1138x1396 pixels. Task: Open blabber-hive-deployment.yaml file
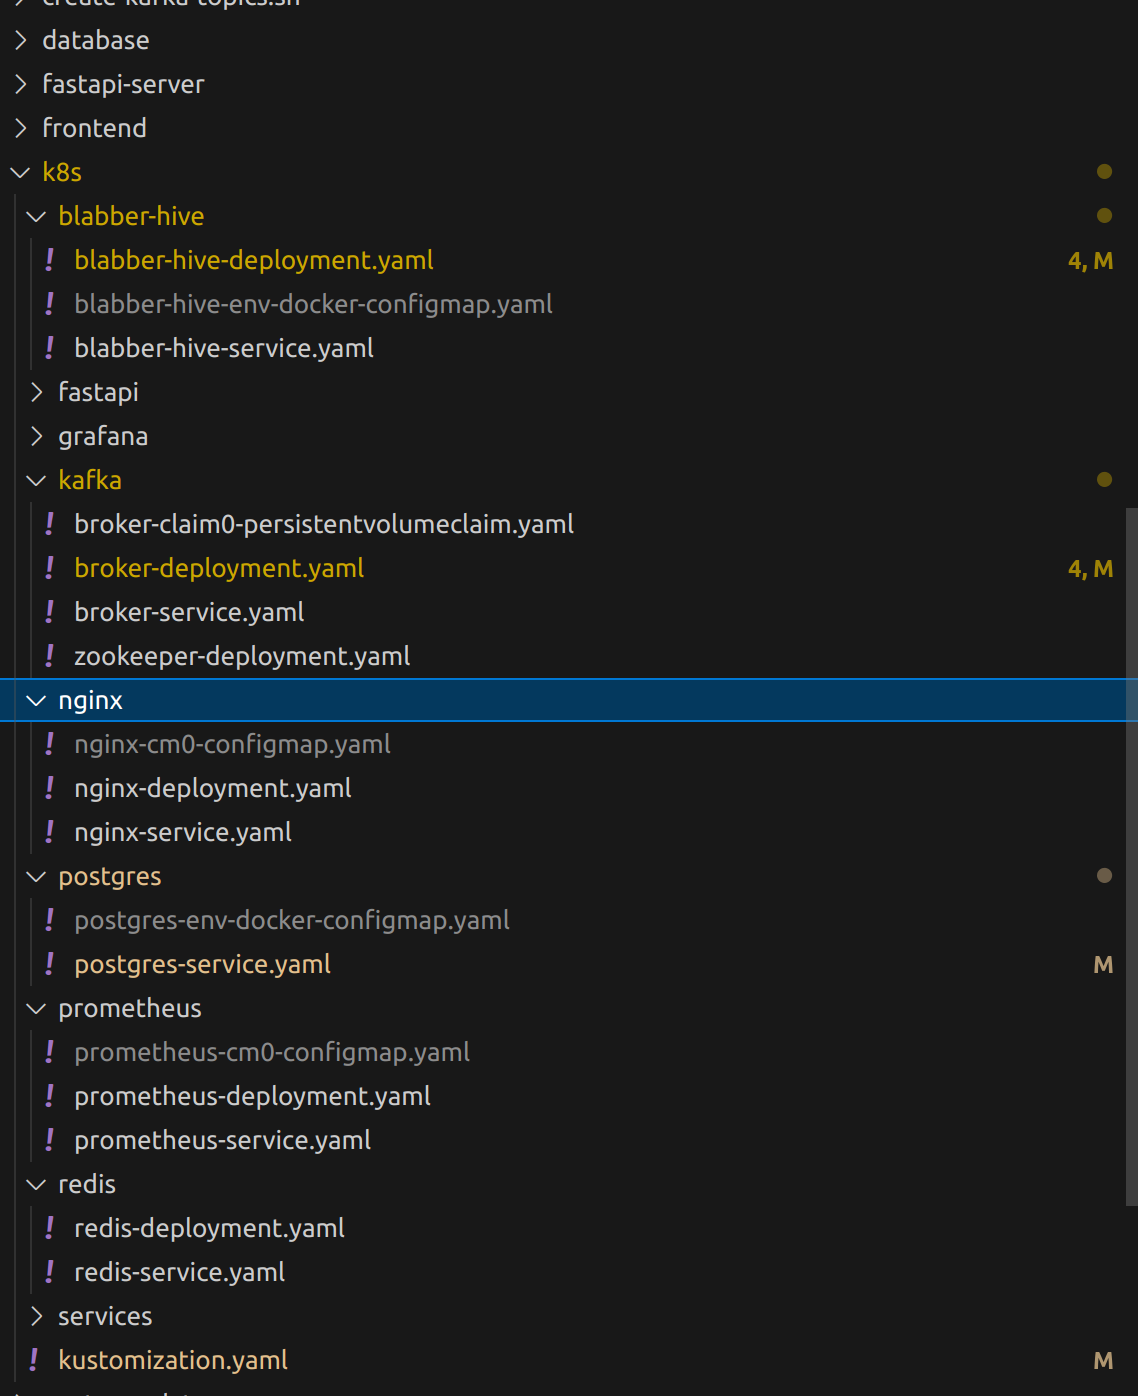pyautogui.click(x=254, y=260)
